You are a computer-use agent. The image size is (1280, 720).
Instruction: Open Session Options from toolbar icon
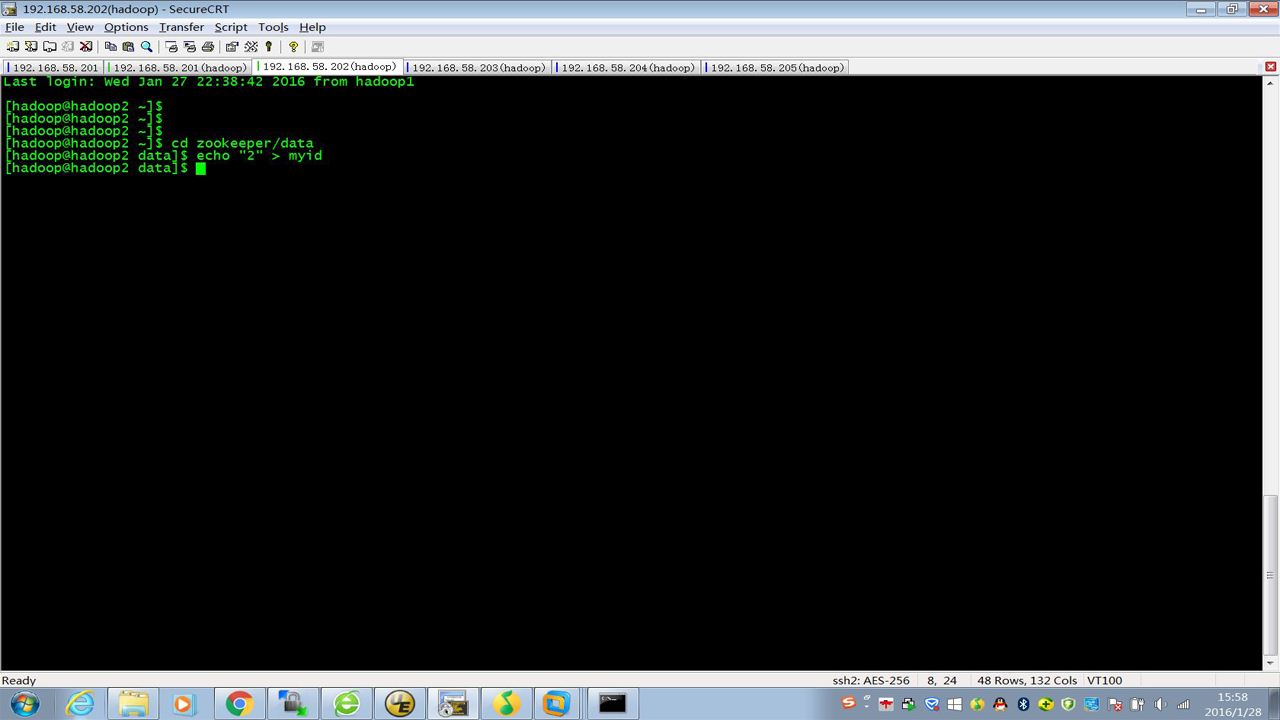(x=232, y=46)
